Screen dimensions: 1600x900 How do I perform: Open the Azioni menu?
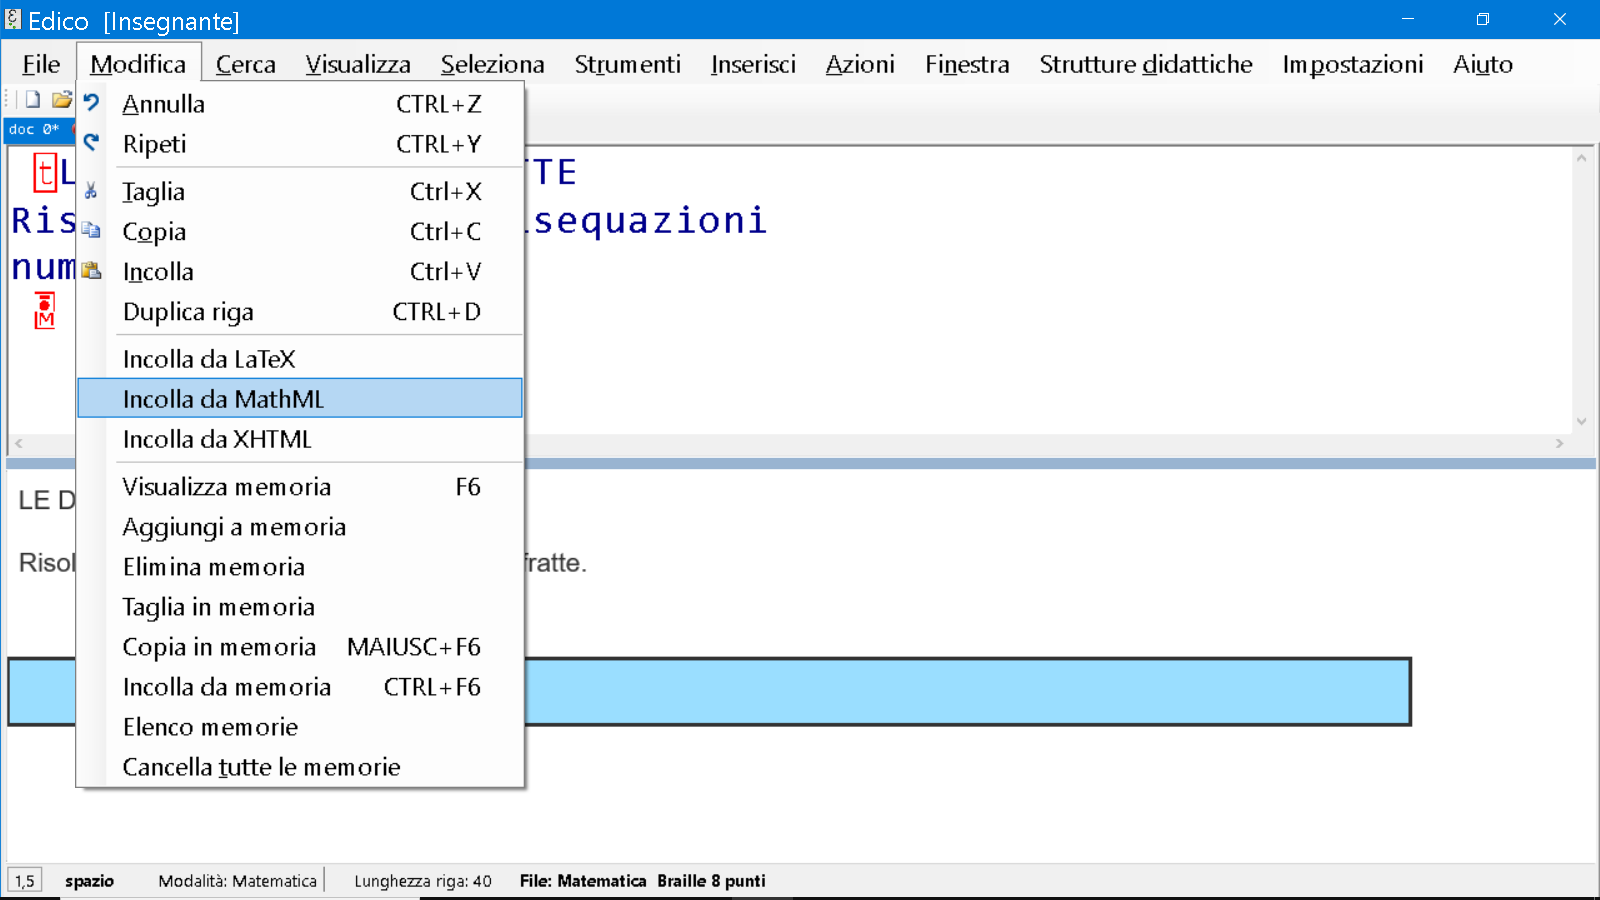(860, 64)
